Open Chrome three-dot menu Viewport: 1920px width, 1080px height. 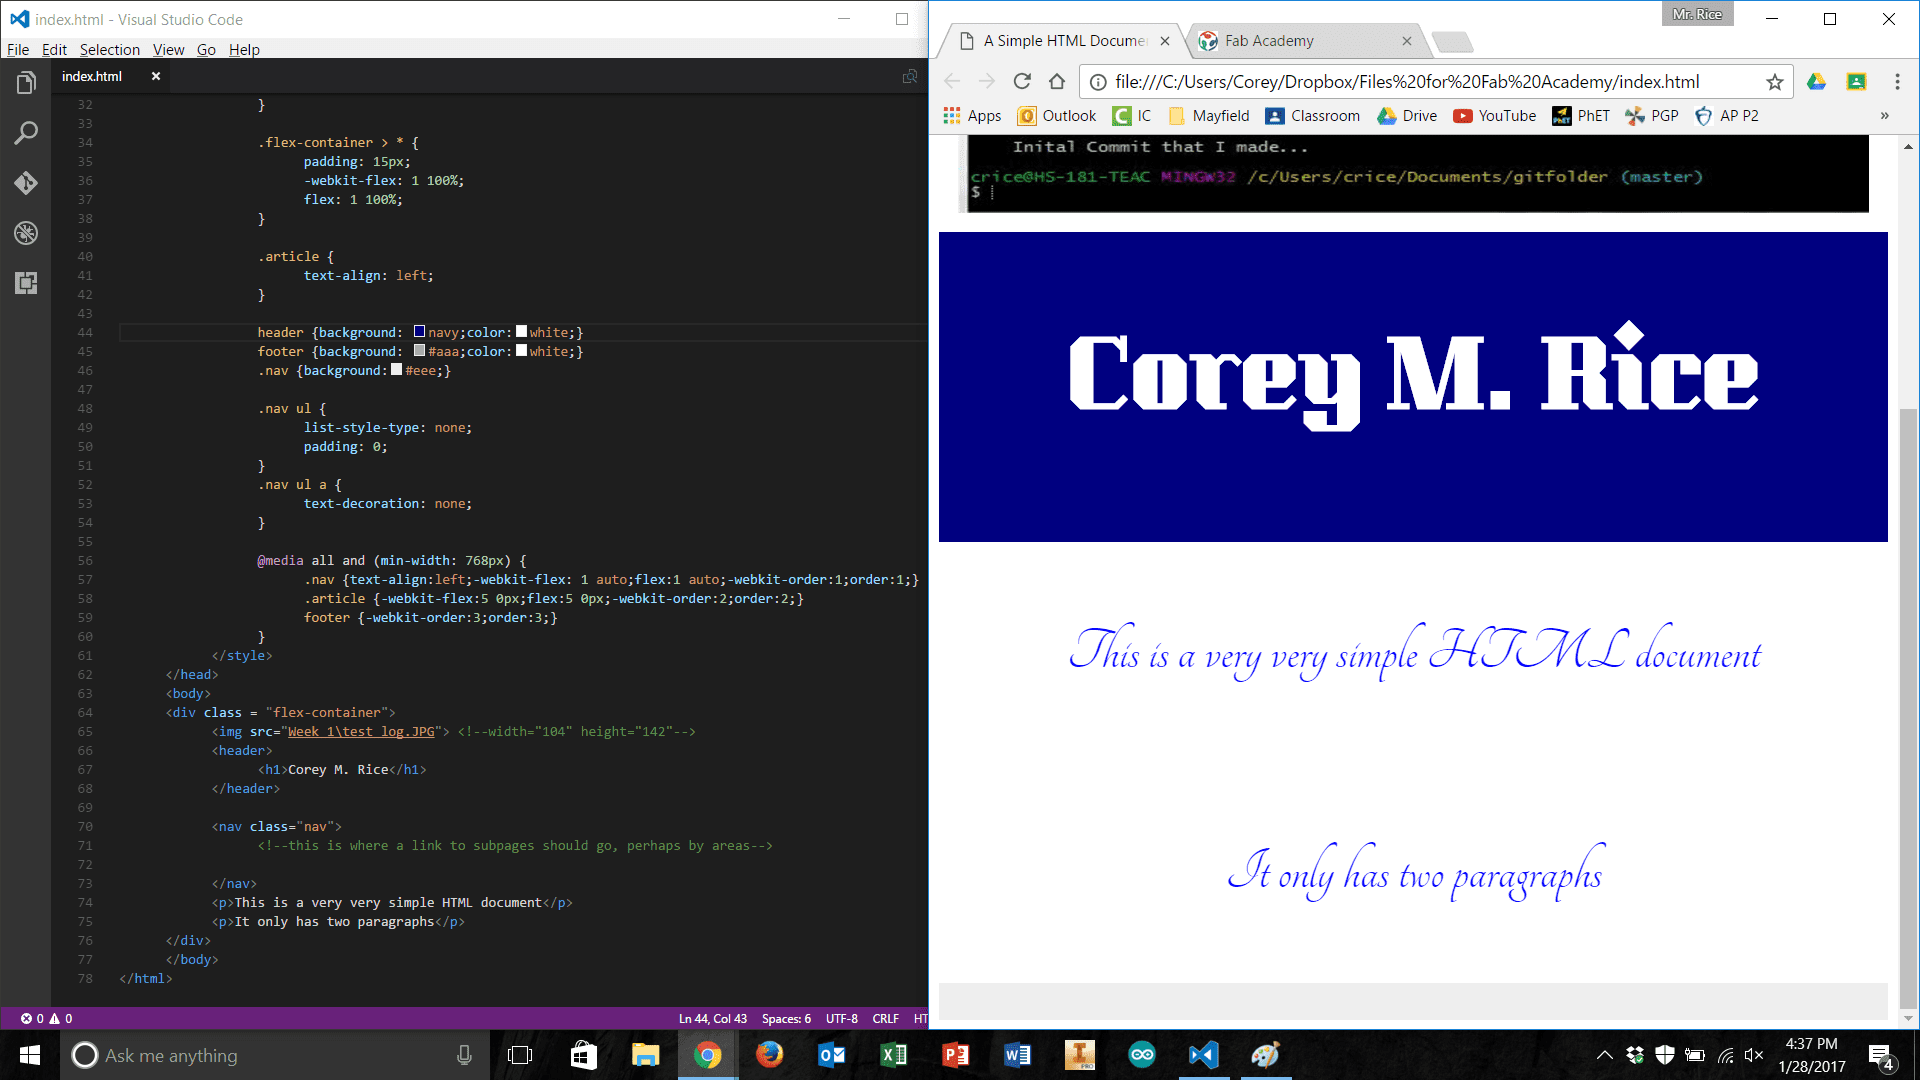(1897, 82)
